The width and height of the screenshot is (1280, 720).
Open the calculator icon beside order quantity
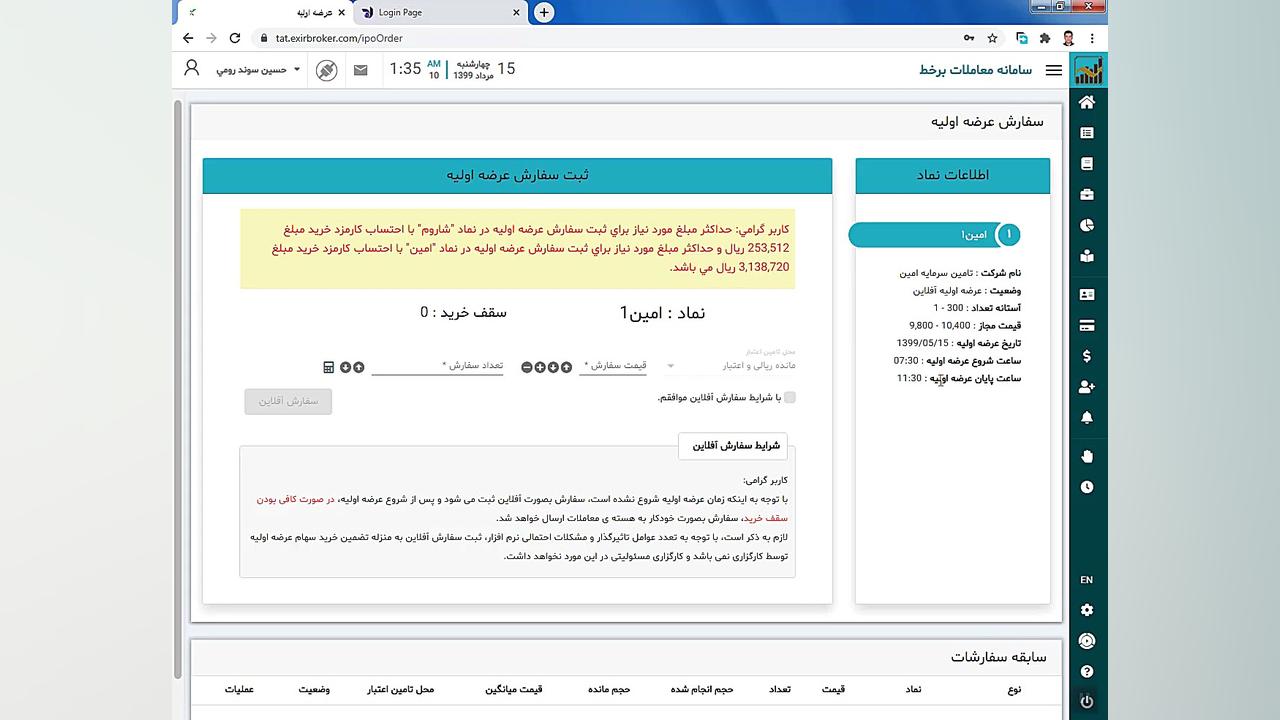[328, 367]
